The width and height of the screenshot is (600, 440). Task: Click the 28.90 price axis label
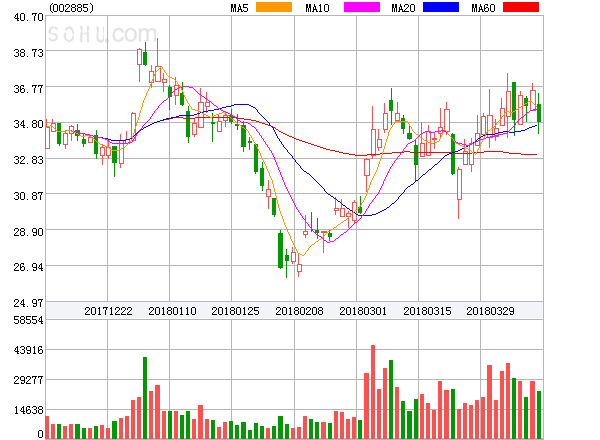tap(28, 232)
